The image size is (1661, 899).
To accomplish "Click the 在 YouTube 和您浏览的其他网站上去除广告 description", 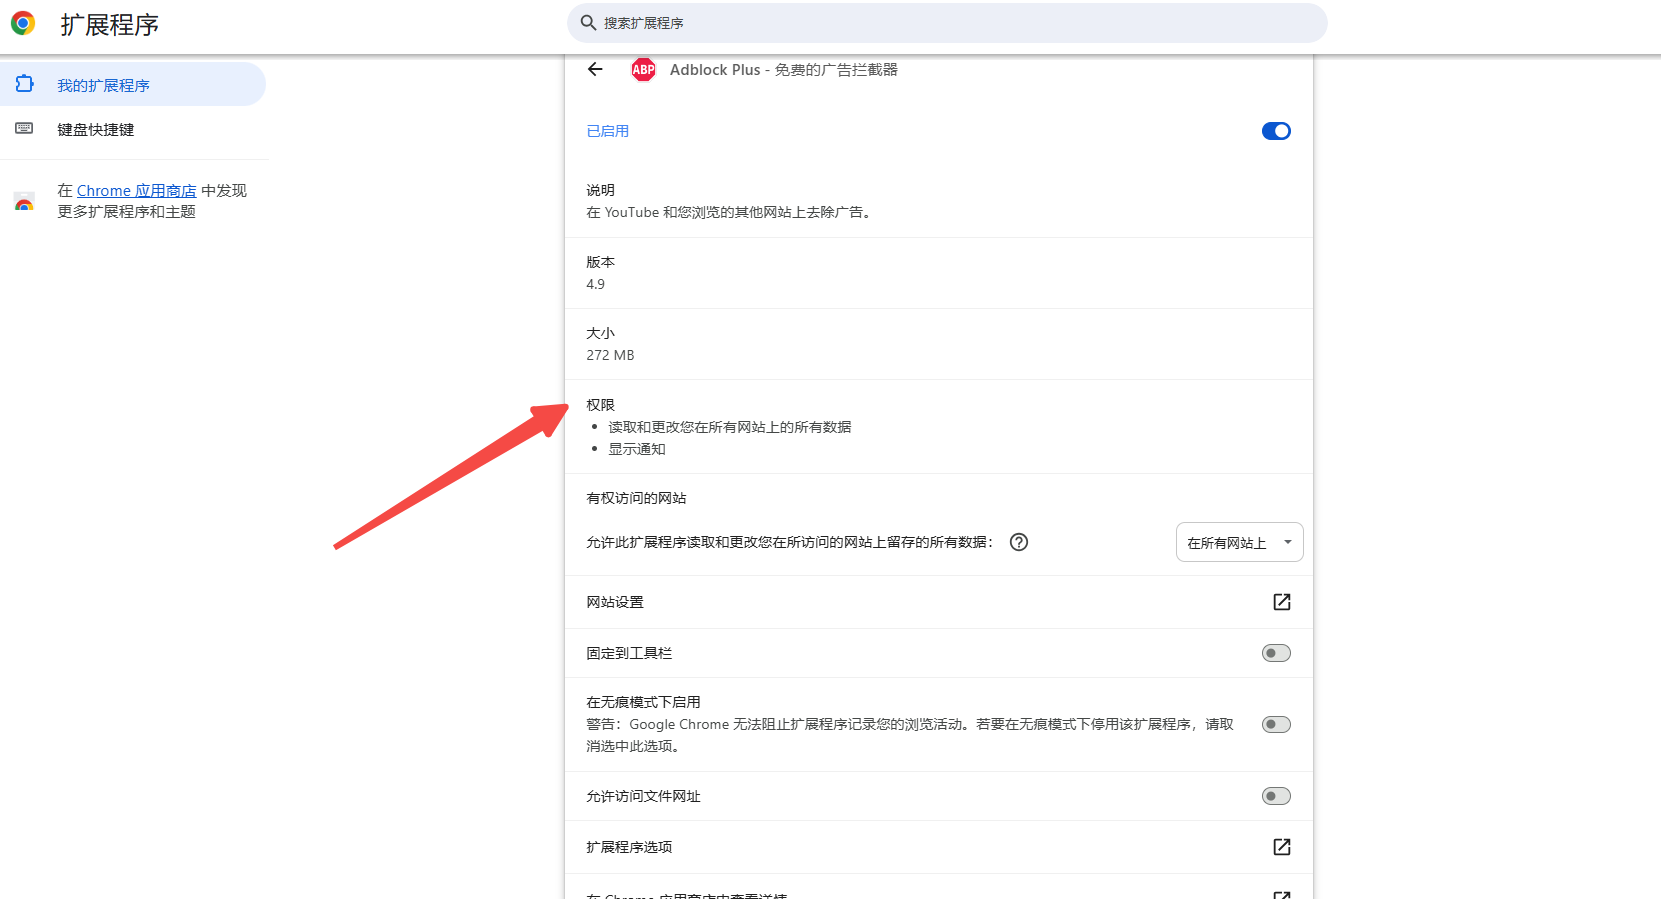I will point(729,212).
